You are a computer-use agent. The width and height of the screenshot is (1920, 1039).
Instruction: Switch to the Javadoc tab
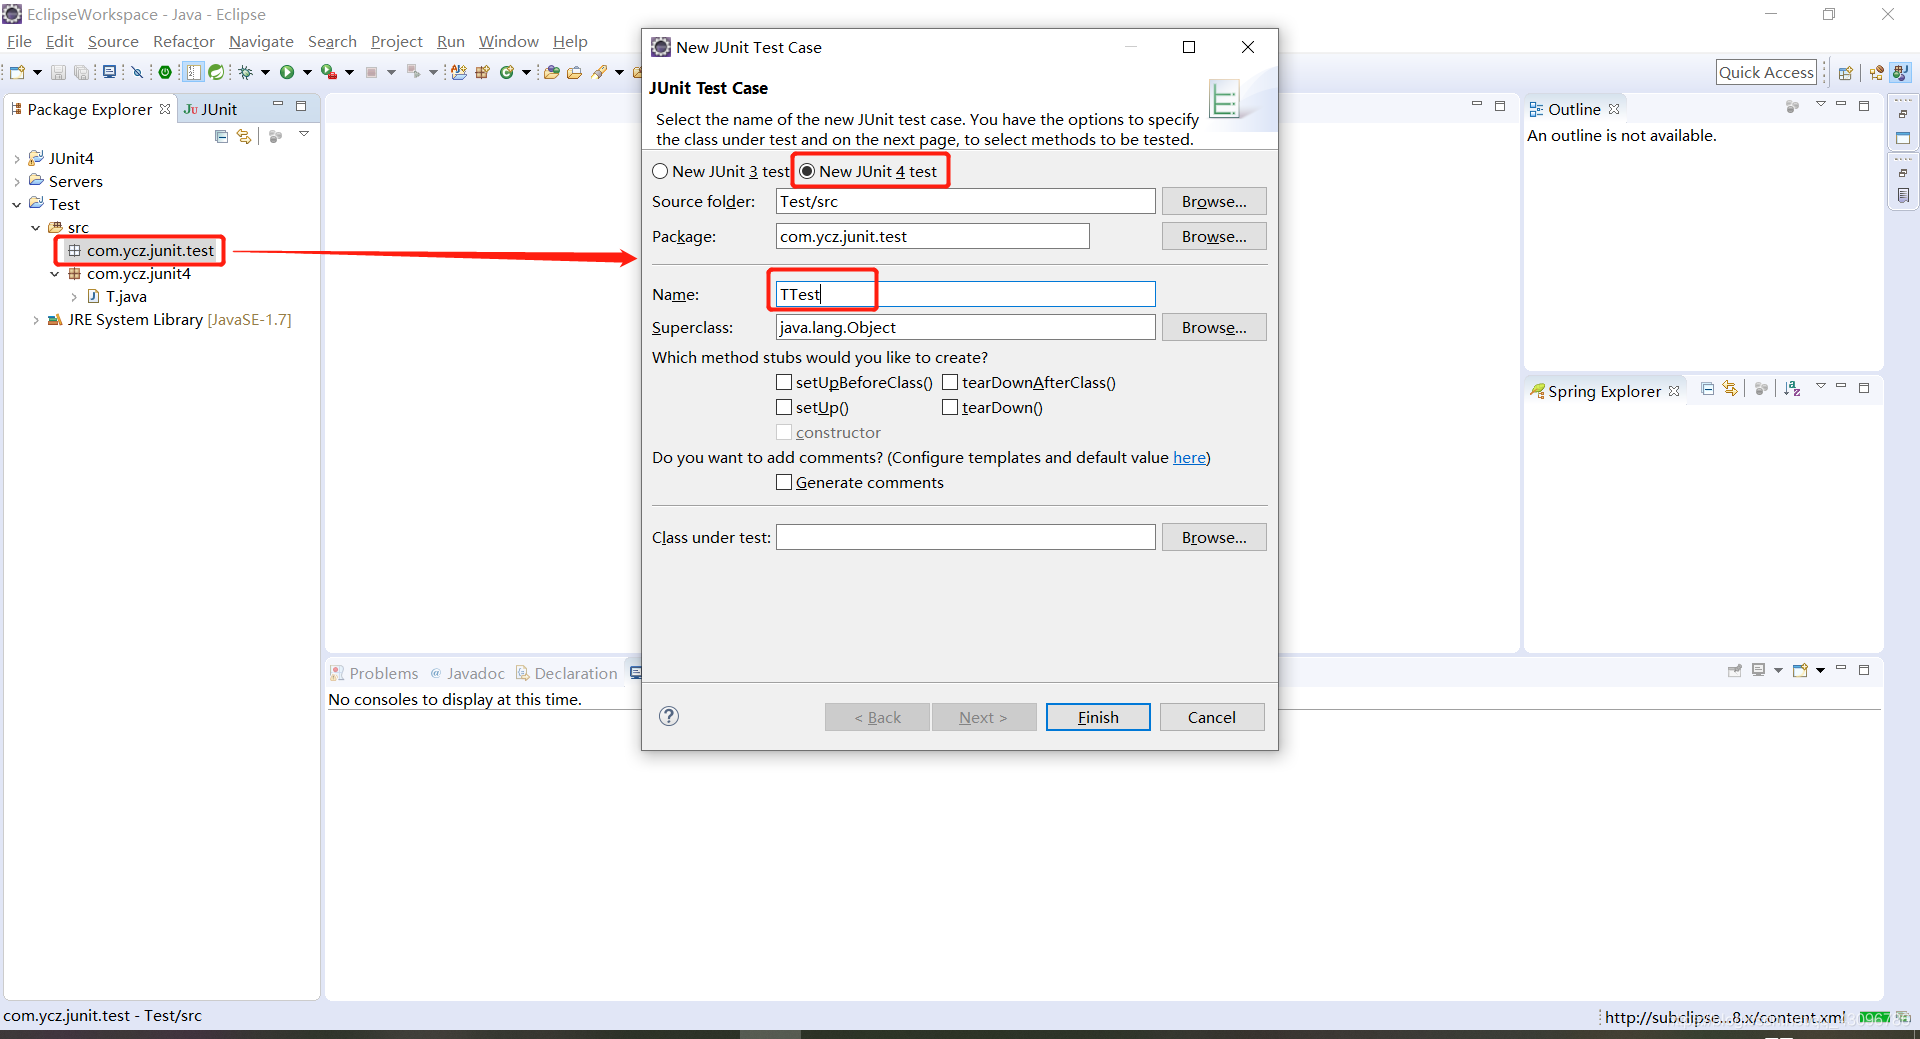pos(467,673)
